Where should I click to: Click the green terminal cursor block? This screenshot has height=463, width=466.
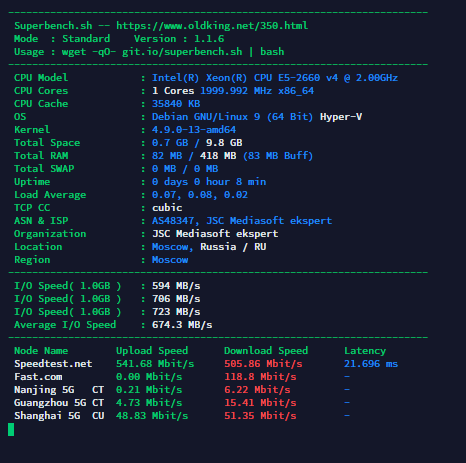[11, 429]
